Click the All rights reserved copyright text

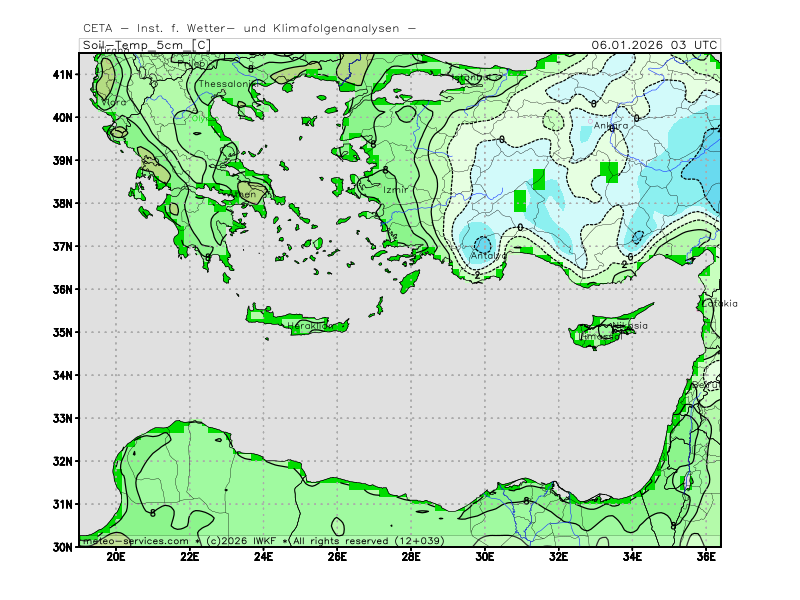[342, 540]
